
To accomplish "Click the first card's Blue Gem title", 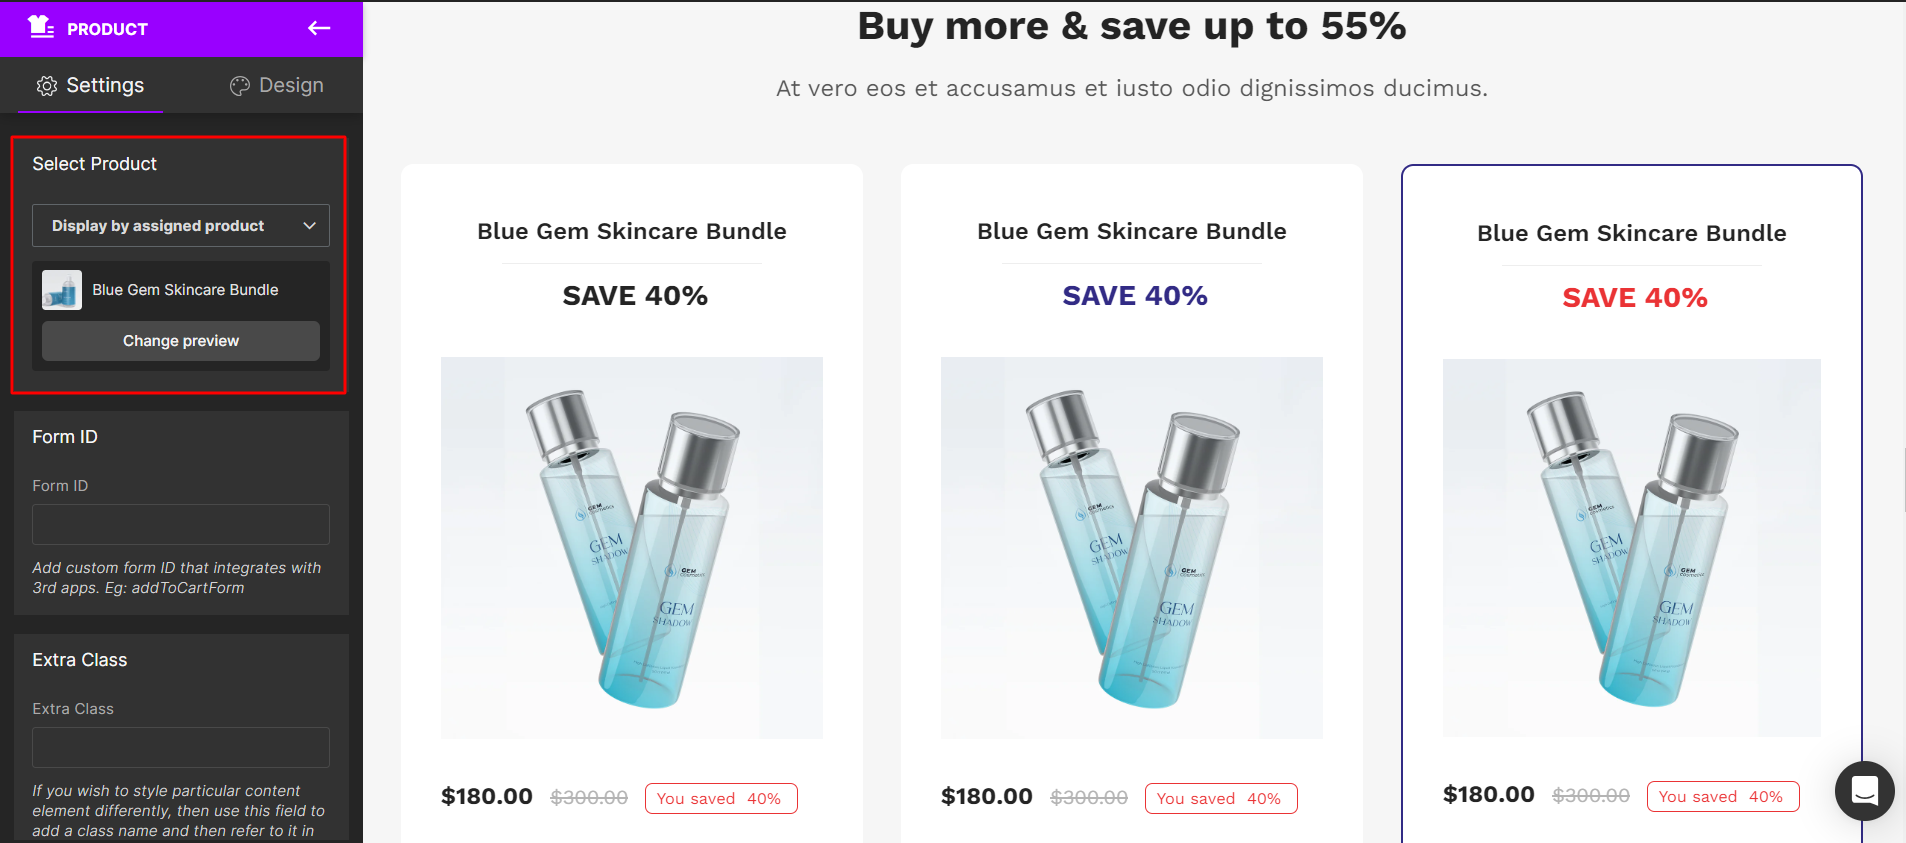I will click(x=632, y=232).
